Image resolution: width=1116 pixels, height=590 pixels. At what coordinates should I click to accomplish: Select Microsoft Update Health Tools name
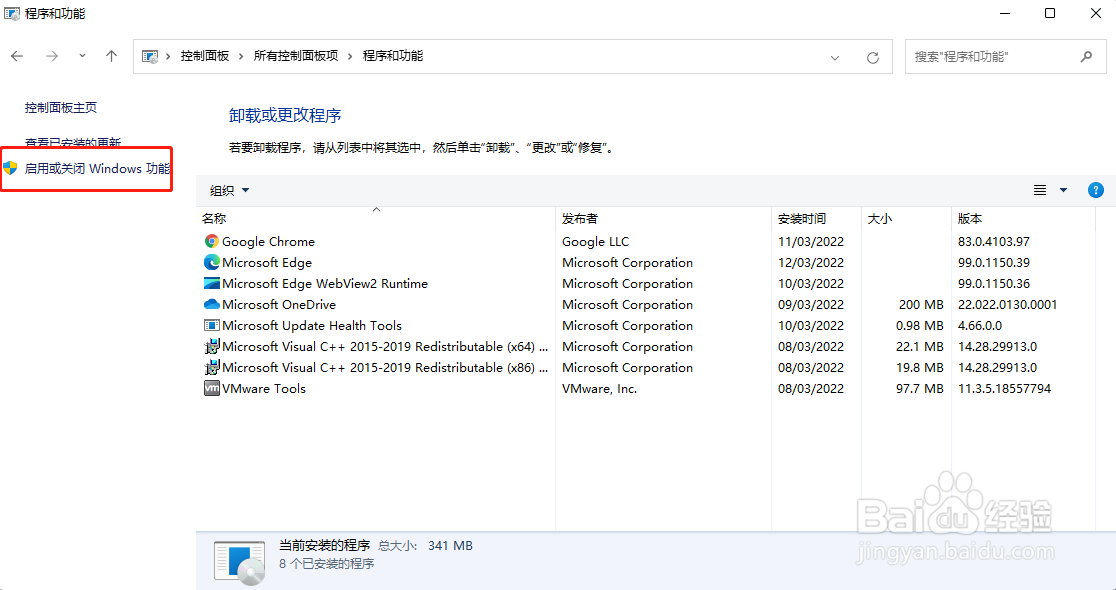click(x=312, y=325)
